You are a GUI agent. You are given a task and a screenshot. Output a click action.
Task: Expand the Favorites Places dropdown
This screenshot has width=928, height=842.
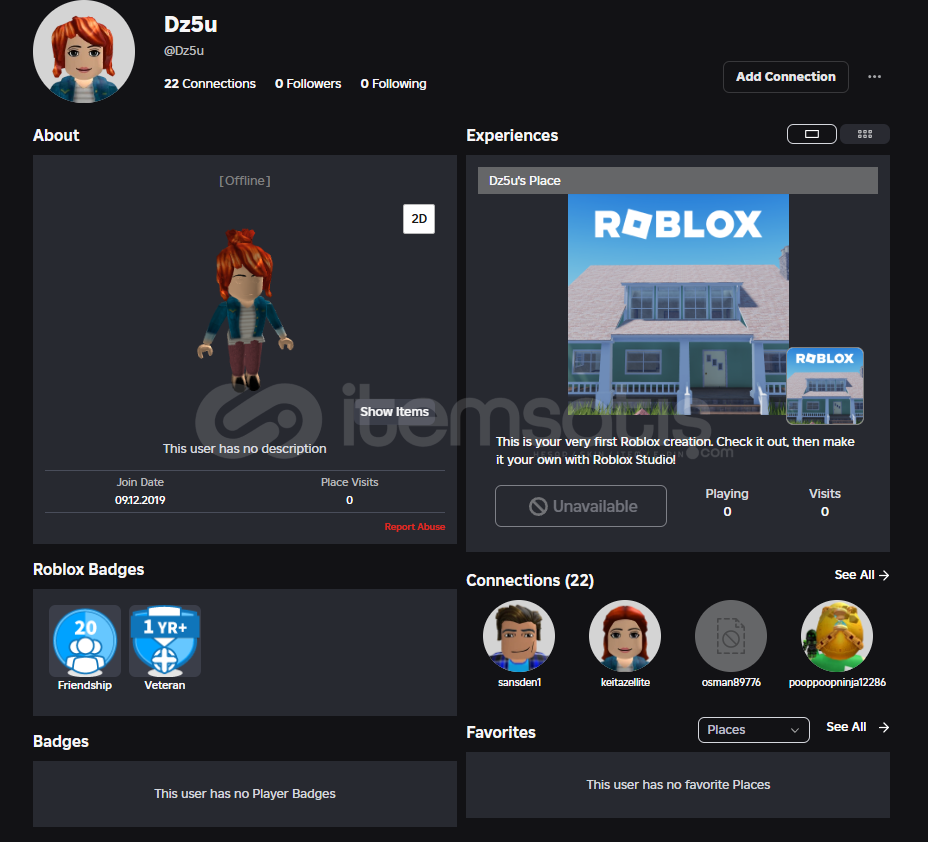point(753,730)
